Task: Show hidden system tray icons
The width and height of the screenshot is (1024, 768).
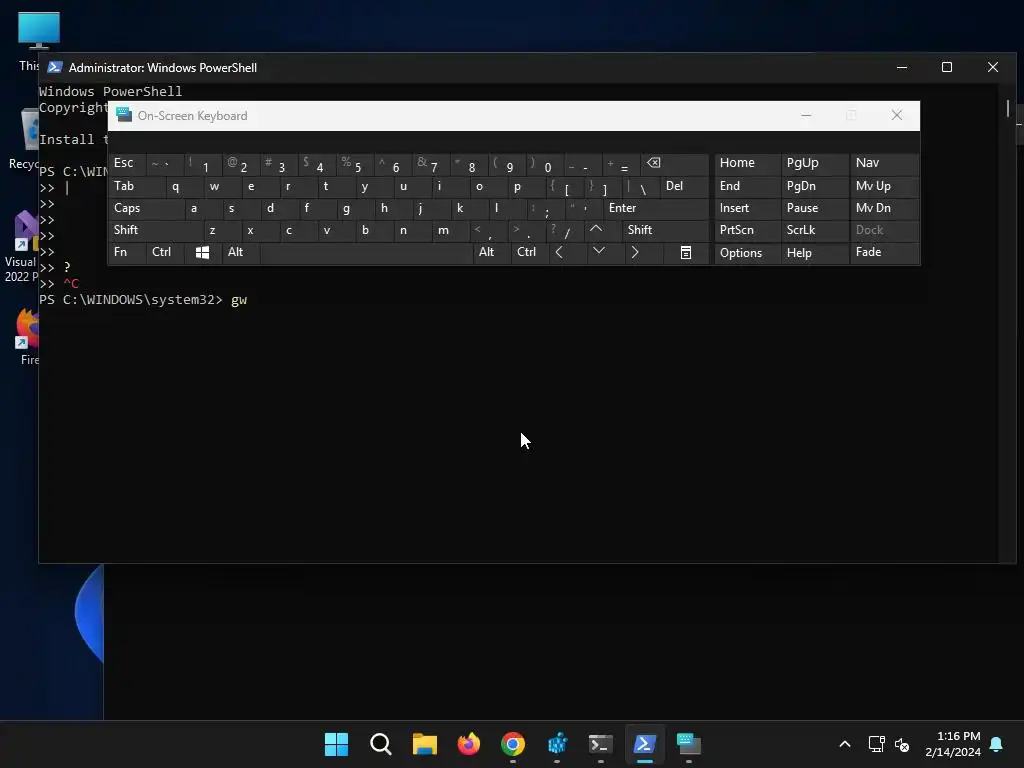Action: tap(844, 744)
